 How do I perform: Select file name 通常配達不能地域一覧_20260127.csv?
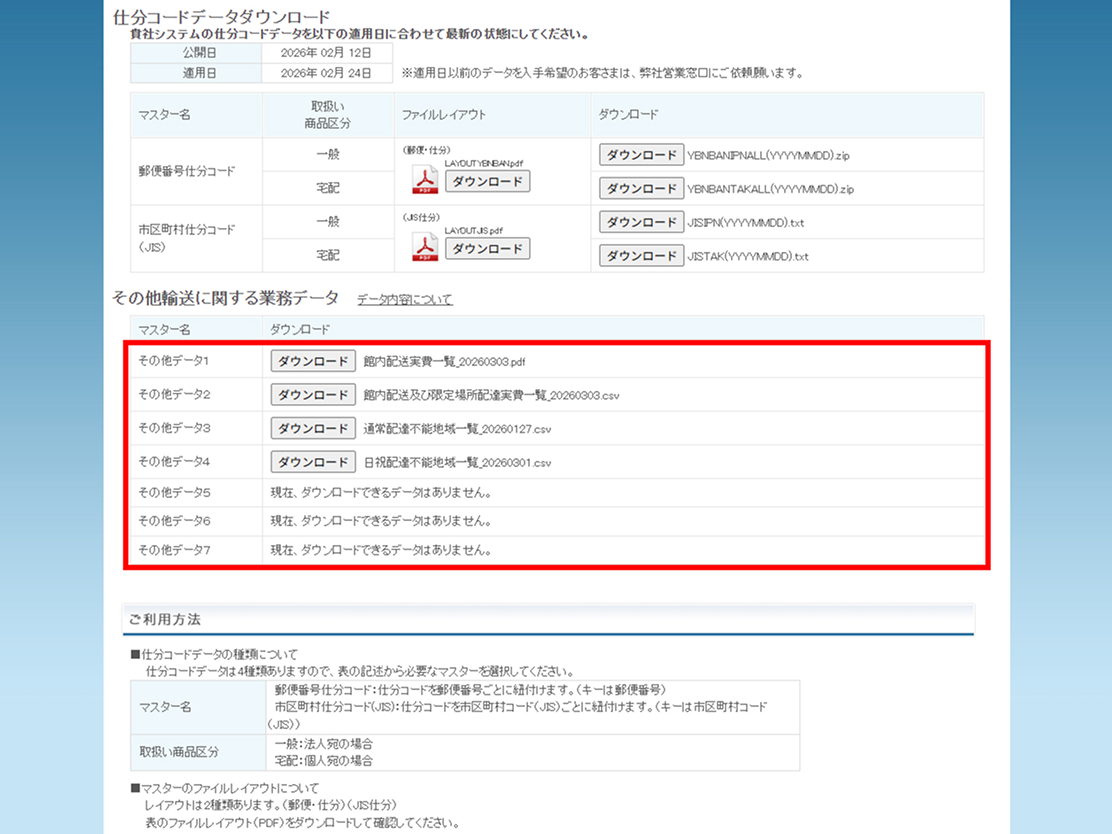(x=457, y=429)
